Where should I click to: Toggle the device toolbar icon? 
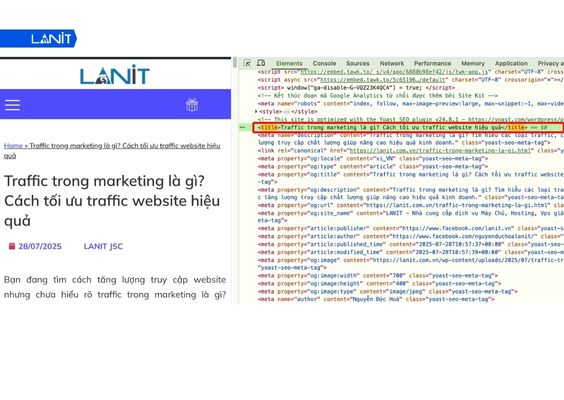[x=261, y=63]
